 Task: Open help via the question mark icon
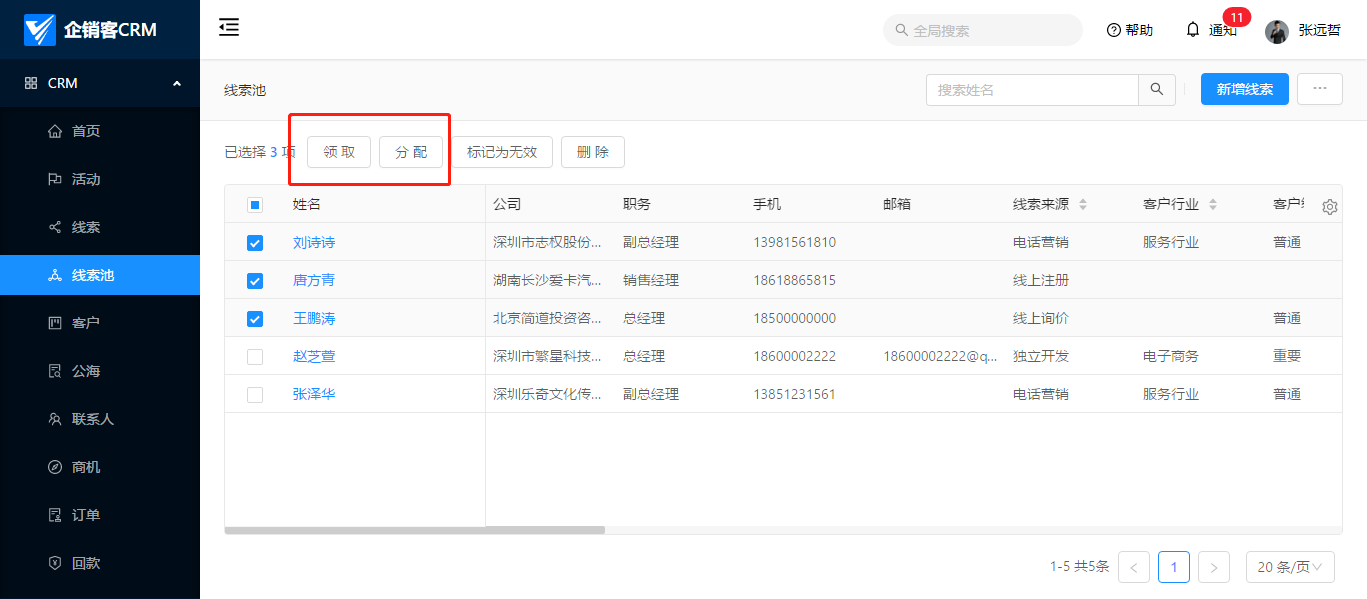click(1113, 30)
